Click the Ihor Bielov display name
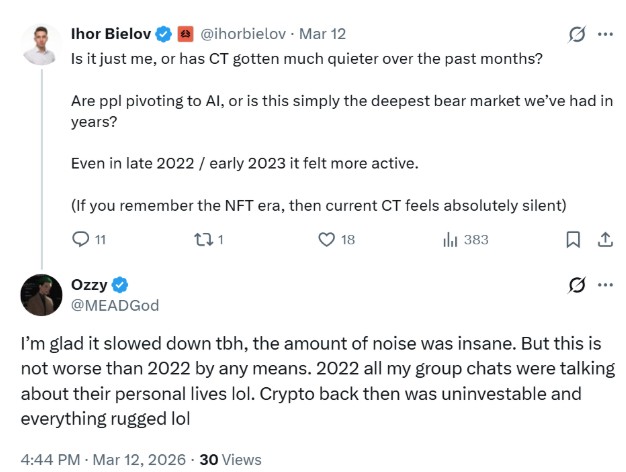This screenshot has width=626, height=472. (112, 34)
